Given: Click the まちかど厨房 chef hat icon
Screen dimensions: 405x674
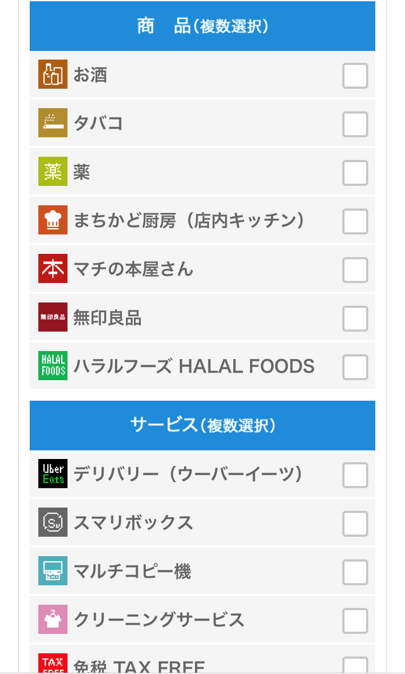Looking at the screenshot, I should (x=53, y=220).
